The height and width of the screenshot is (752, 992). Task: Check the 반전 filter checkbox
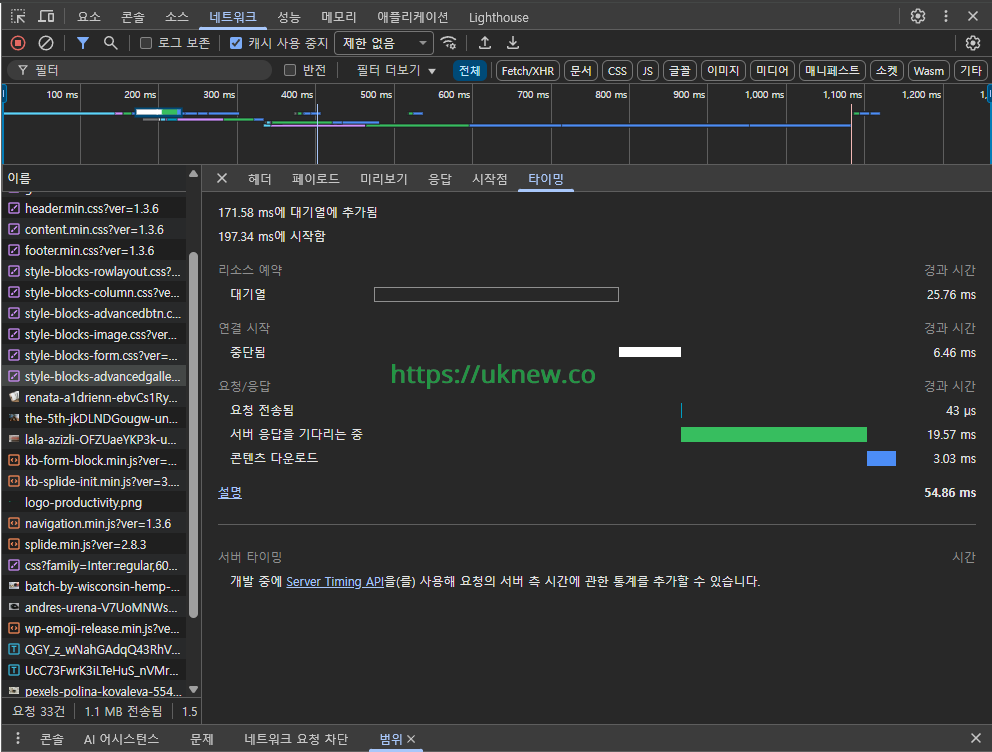290,70
